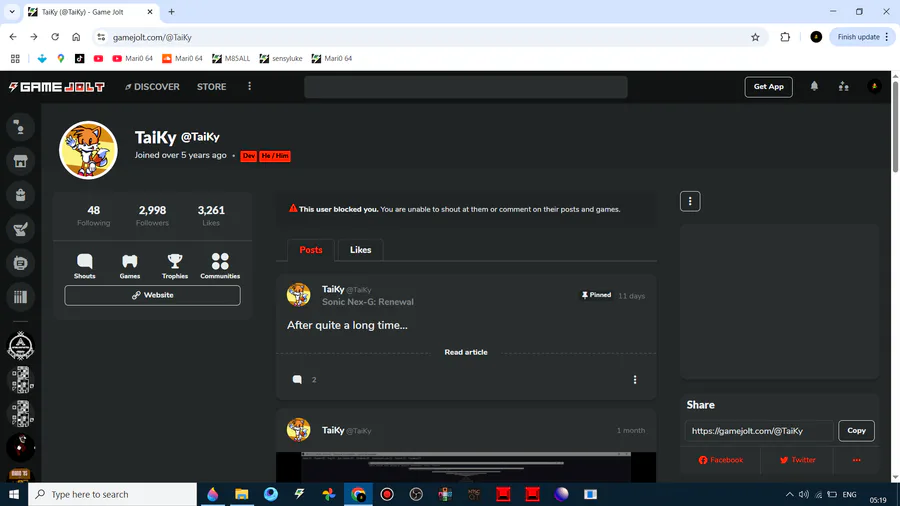Screen dimensions: 900x506
Task: Open the site information icon in address bar
Action: 101,37
